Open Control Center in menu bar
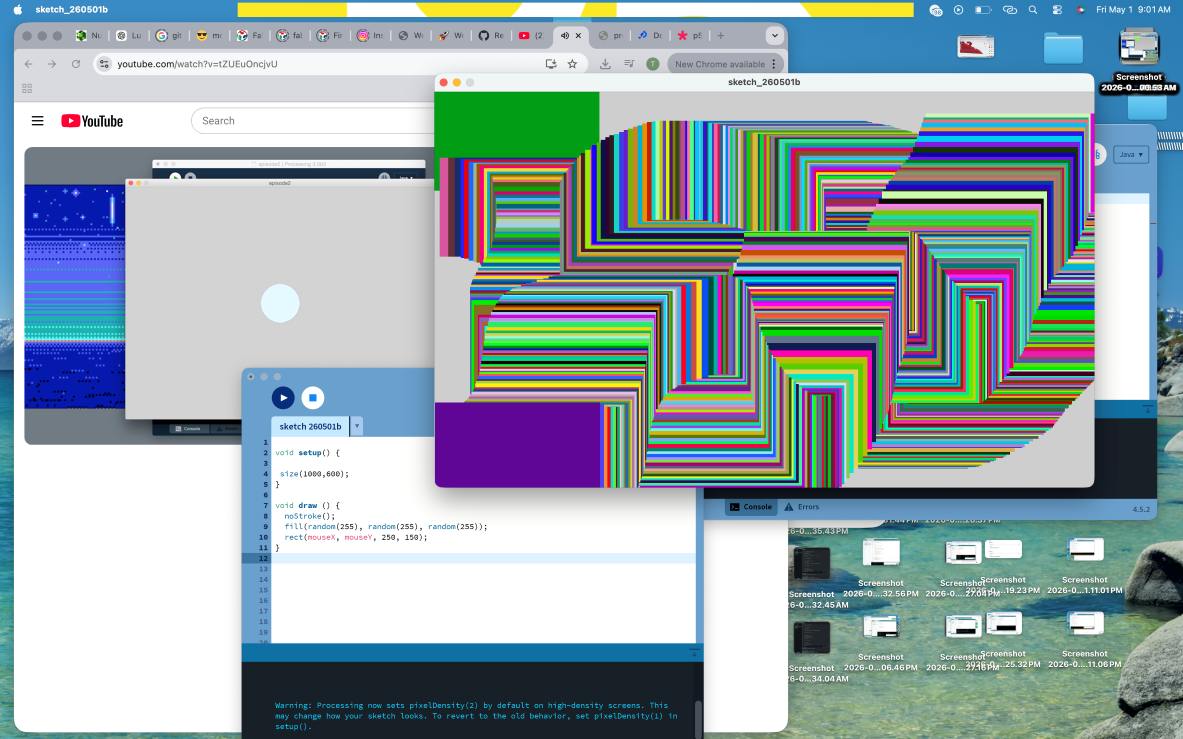Viewport: 1183px width, 739px height. tap(1057, 10)
